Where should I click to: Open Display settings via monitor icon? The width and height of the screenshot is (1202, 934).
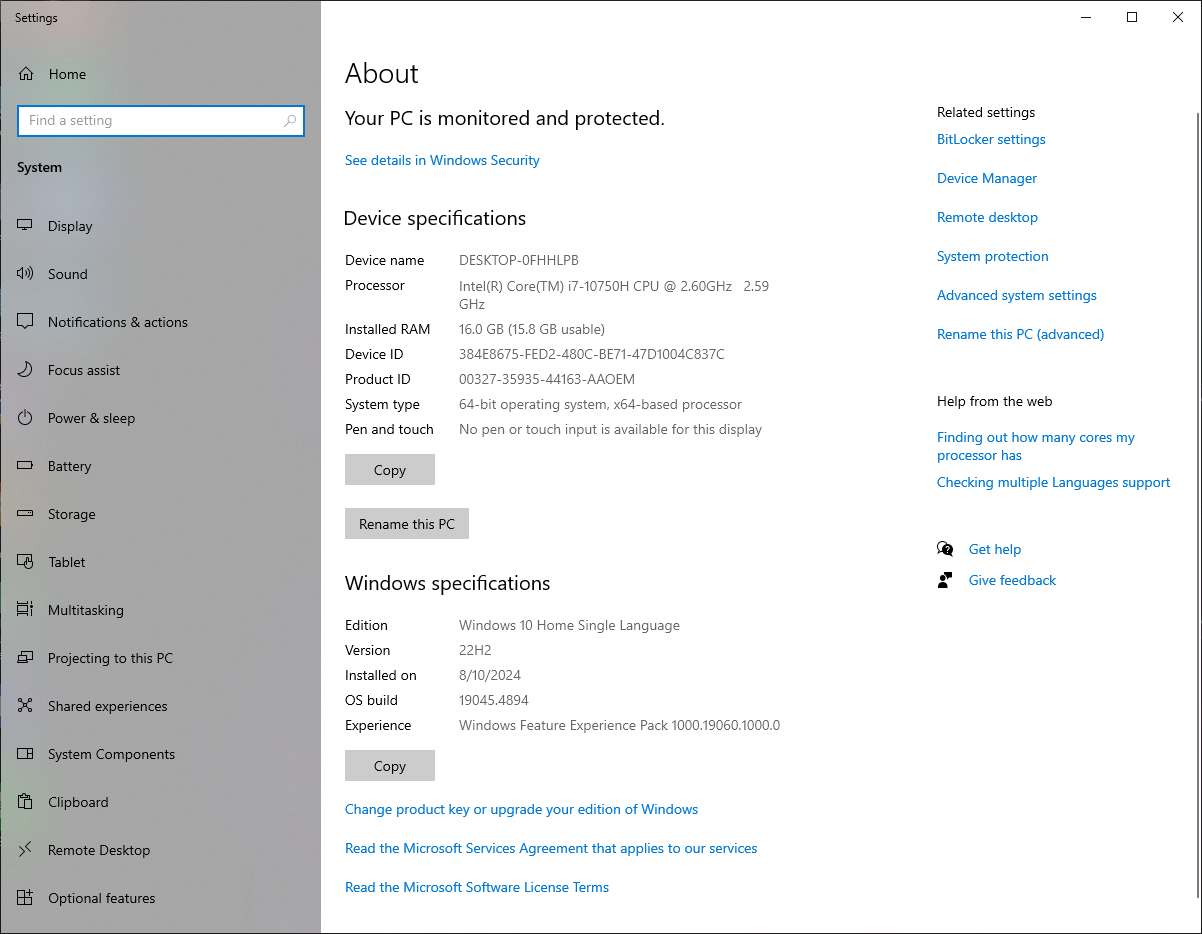[26, 226]
